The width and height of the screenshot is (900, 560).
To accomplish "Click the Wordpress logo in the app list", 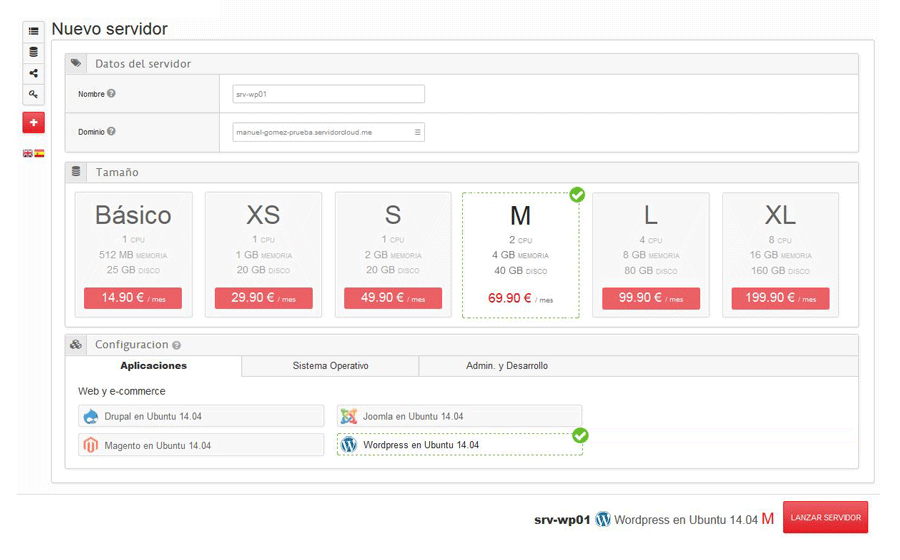I will (x=349, y=445).
